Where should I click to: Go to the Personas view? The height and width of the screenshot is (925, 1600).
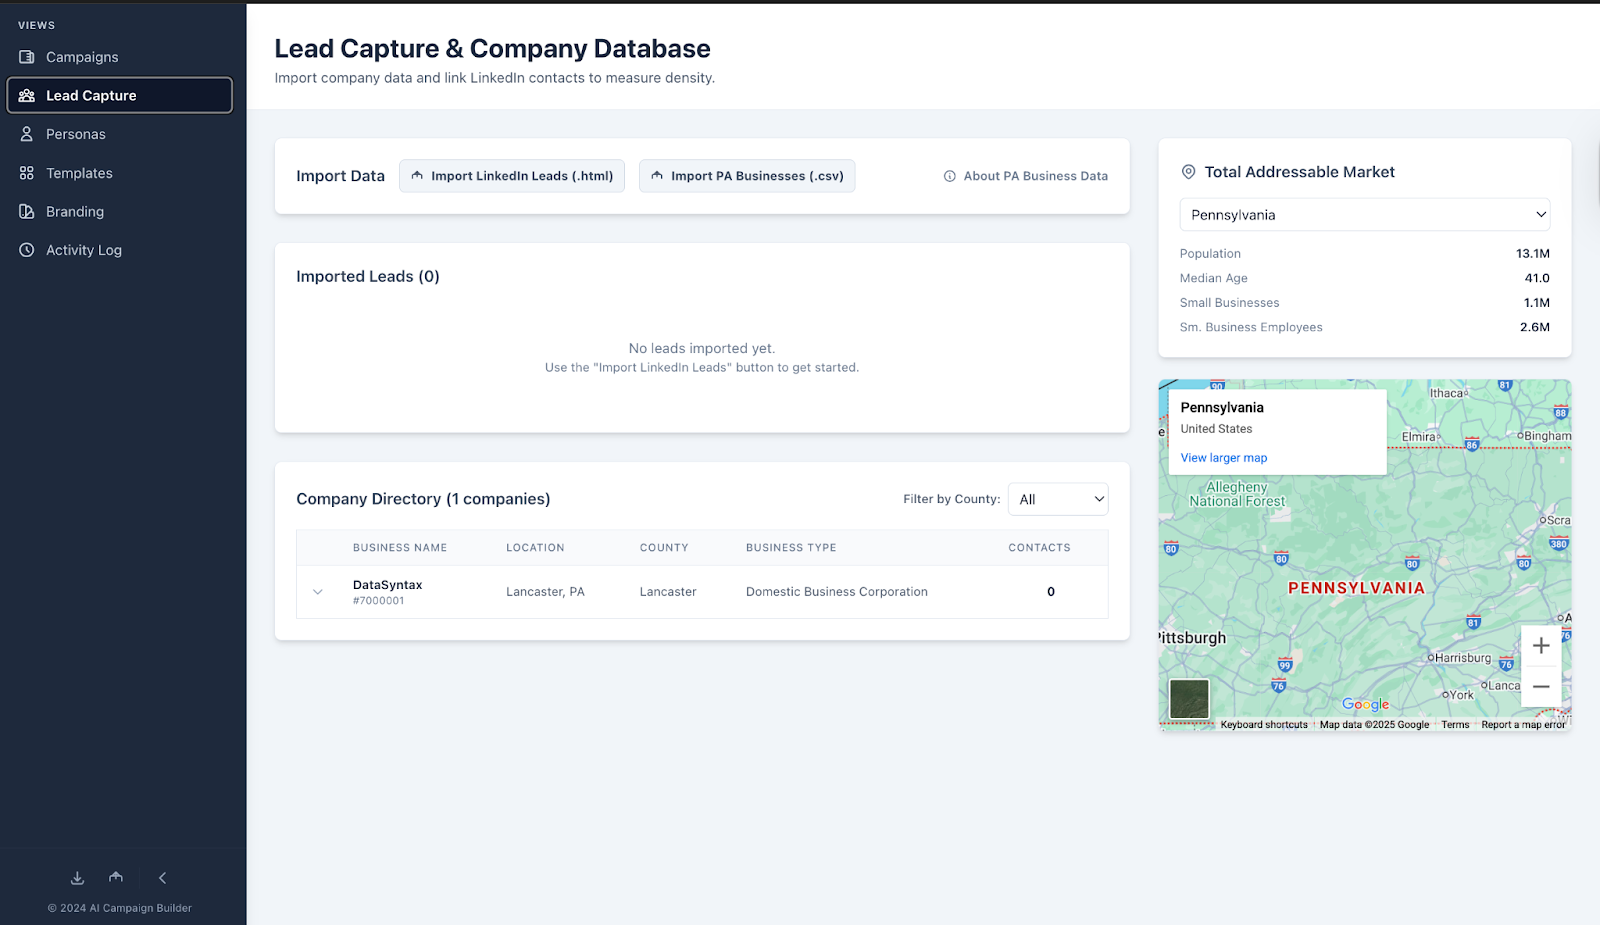pos(76,134)
